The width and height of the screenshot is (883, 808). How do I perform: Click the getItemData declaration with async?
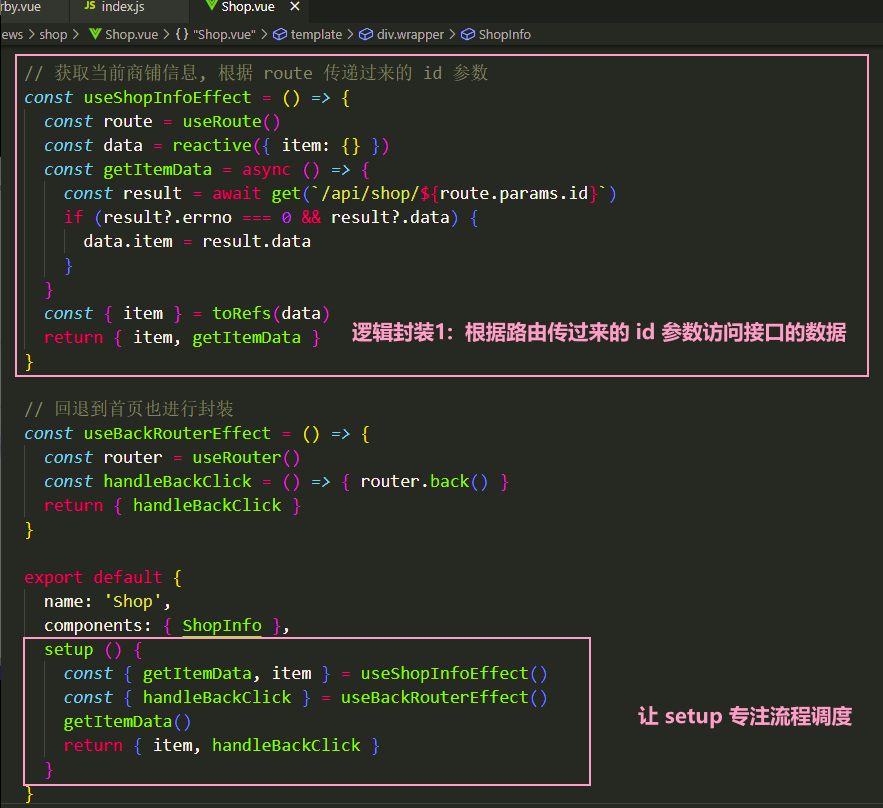click(158, 169)
